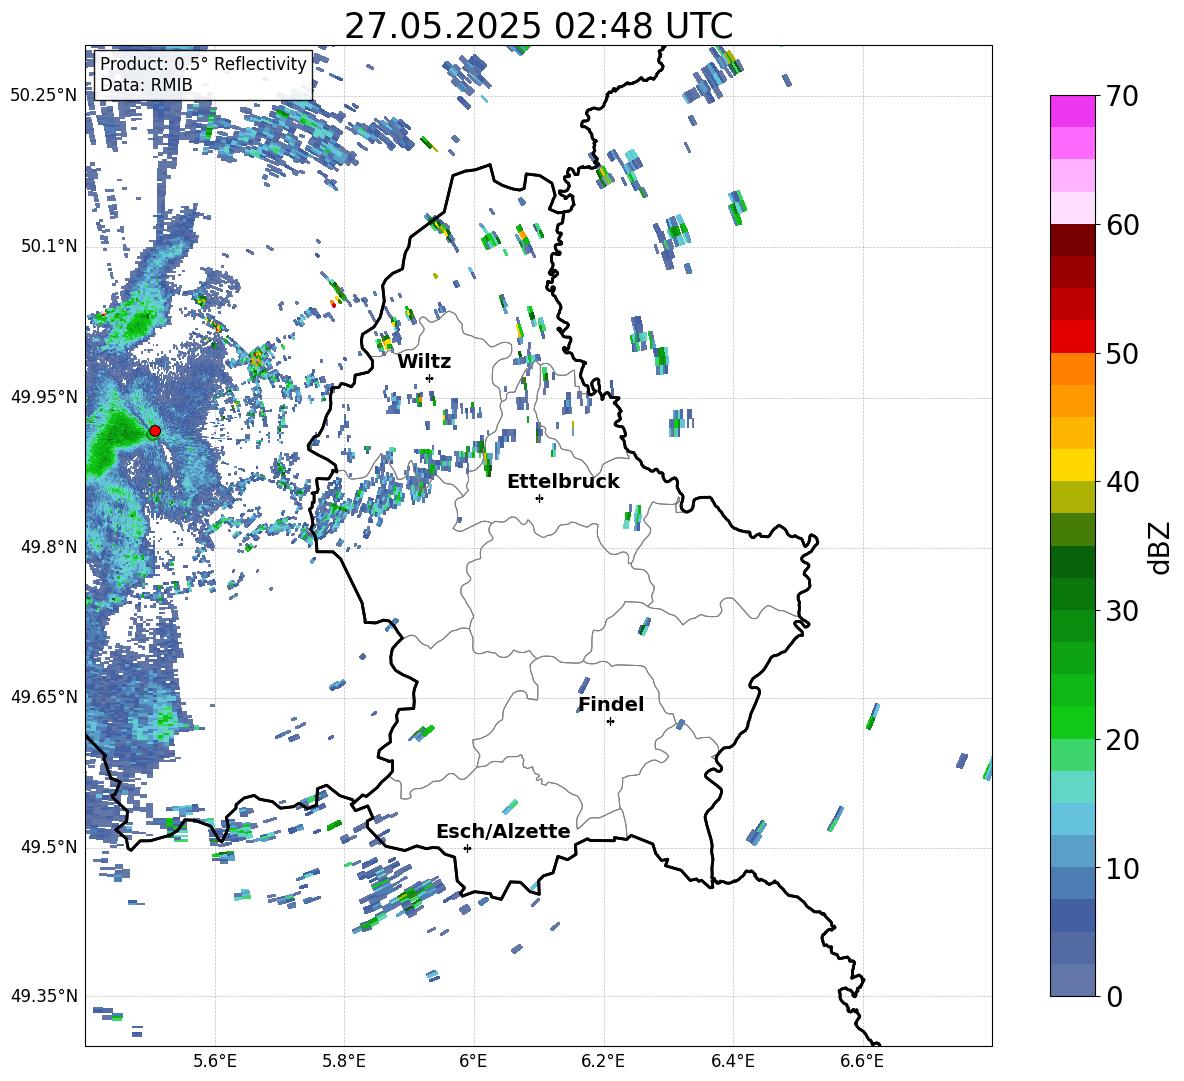Click the 49.35°N latitude label
This screenshot has width=1184, height=1081.
(44, 996)
